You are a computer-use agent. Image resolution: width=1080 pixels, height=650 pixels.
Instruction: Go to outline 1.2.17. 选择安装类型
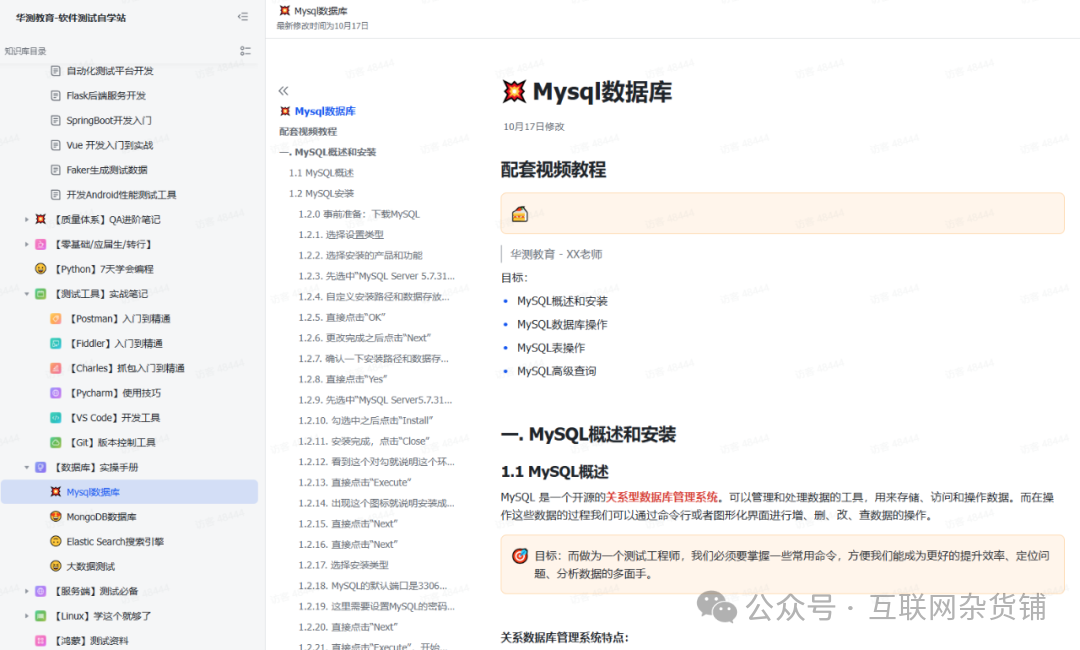click(x=343, y=565)
